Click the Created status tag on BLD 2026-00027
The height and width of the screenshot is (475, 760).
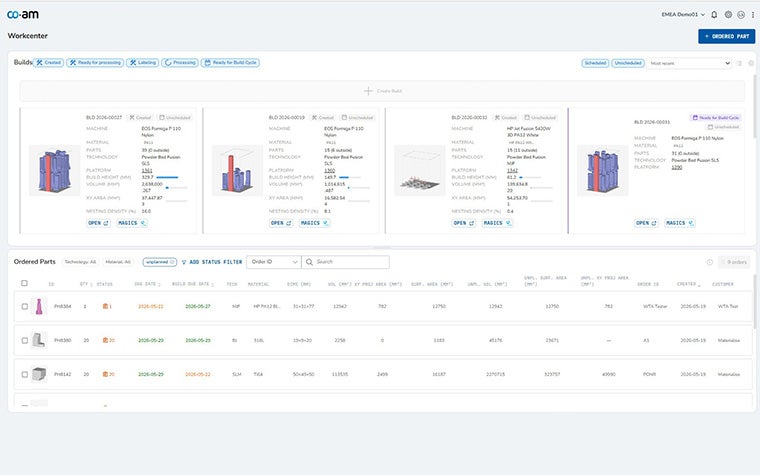(x=141, y=117)
